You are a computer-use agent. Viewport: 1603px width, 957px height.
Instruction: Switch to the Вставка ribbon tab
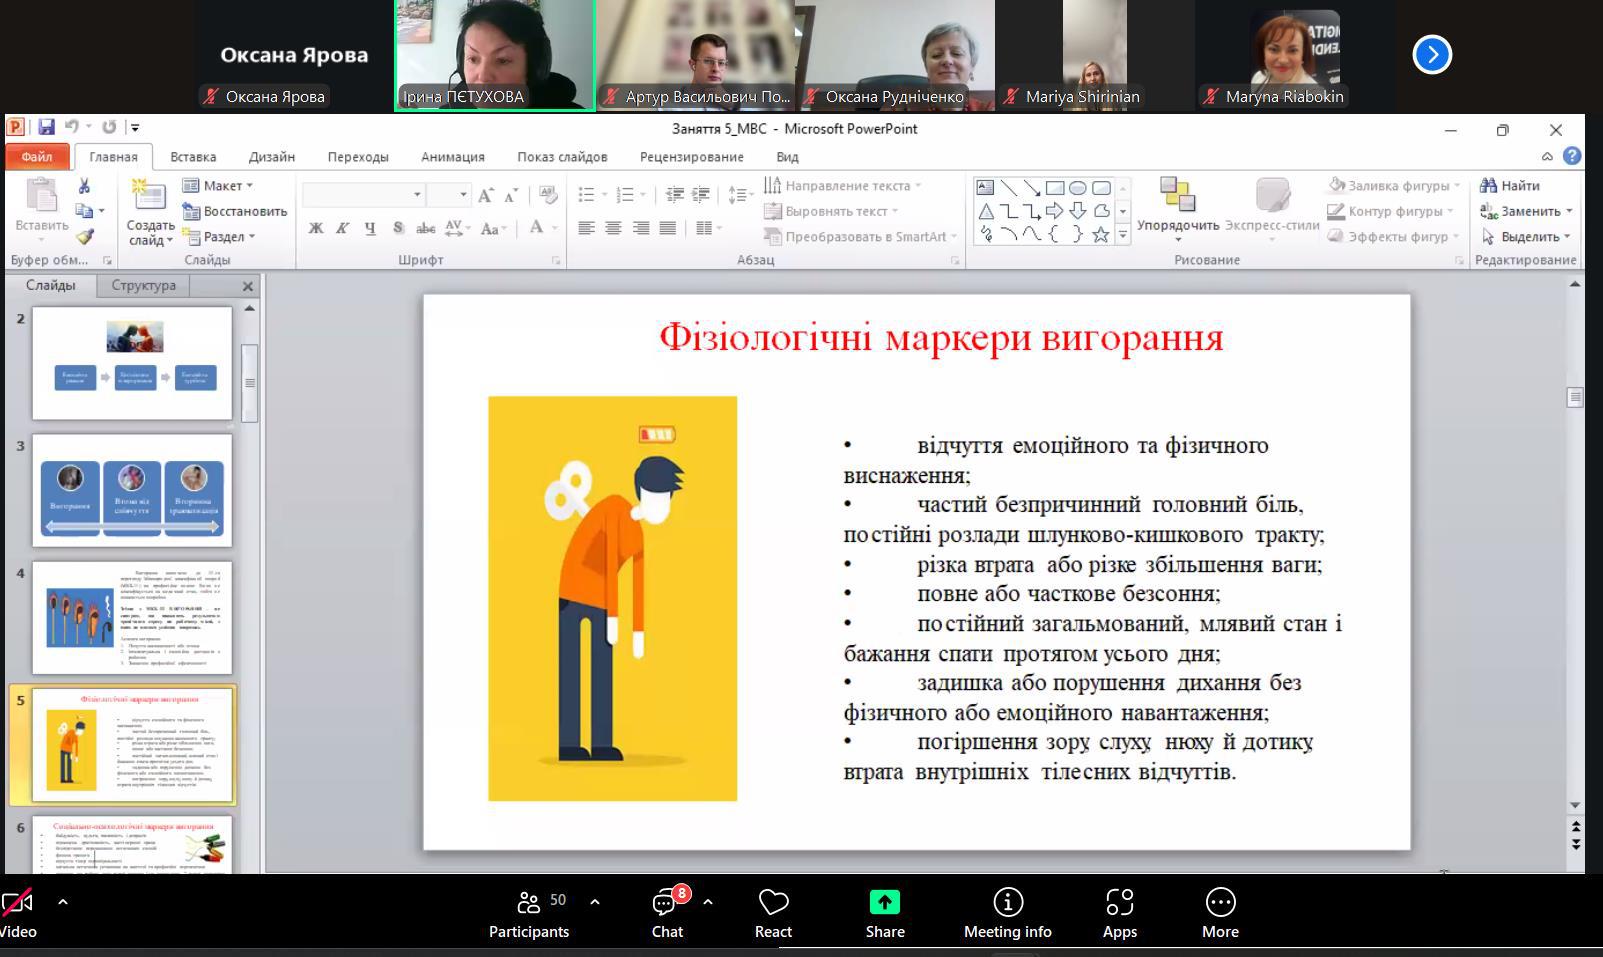tap(193, 157)
